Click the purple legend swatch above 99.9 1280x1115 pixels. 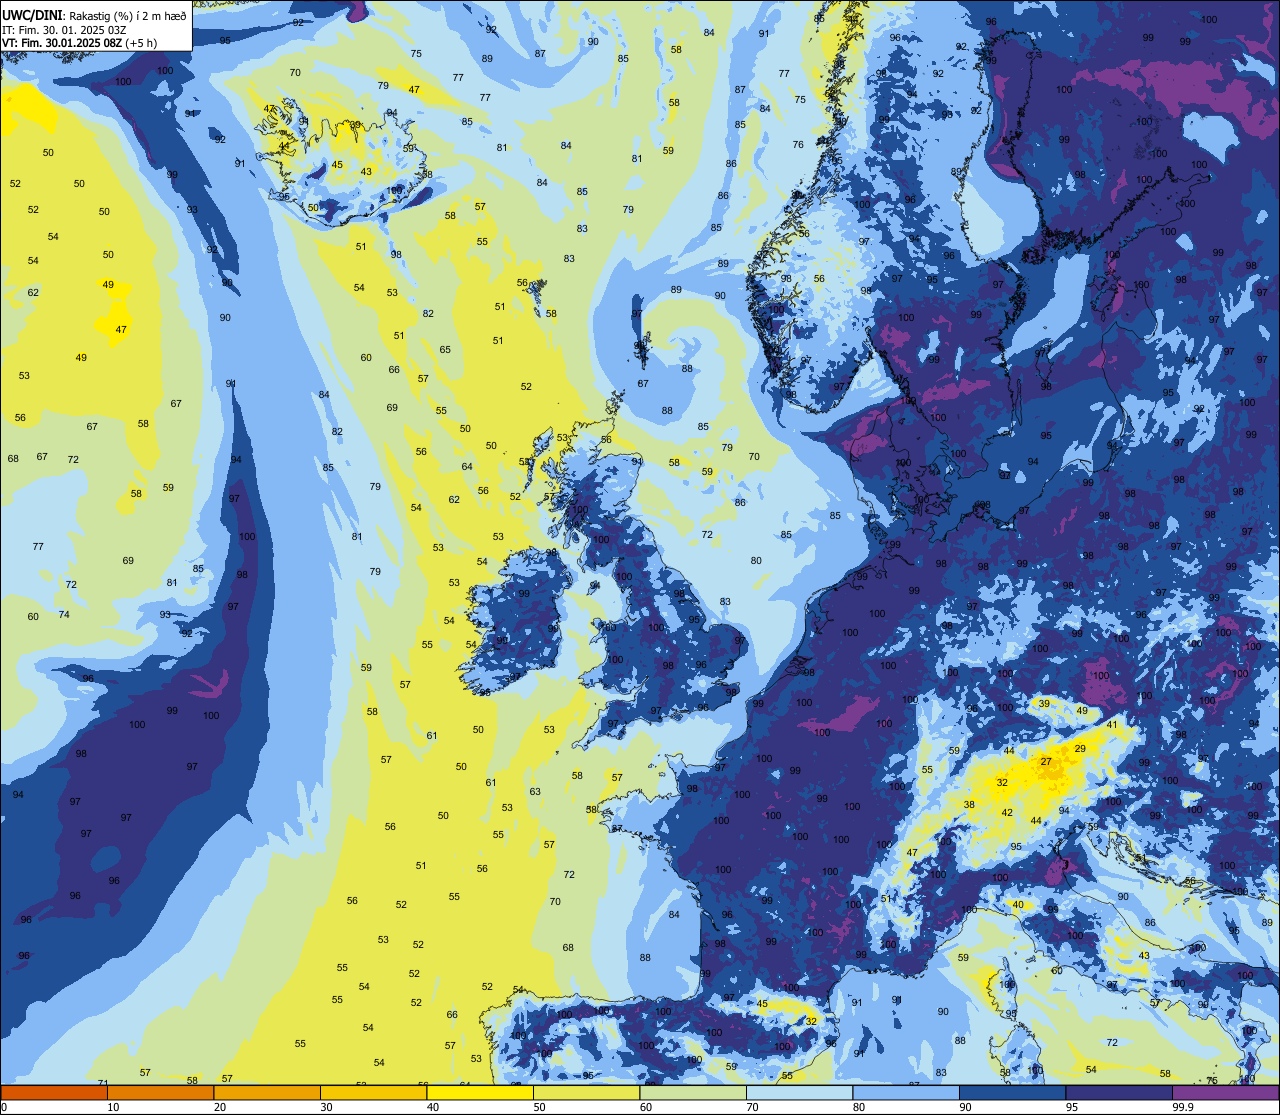click(1225, 1092)
